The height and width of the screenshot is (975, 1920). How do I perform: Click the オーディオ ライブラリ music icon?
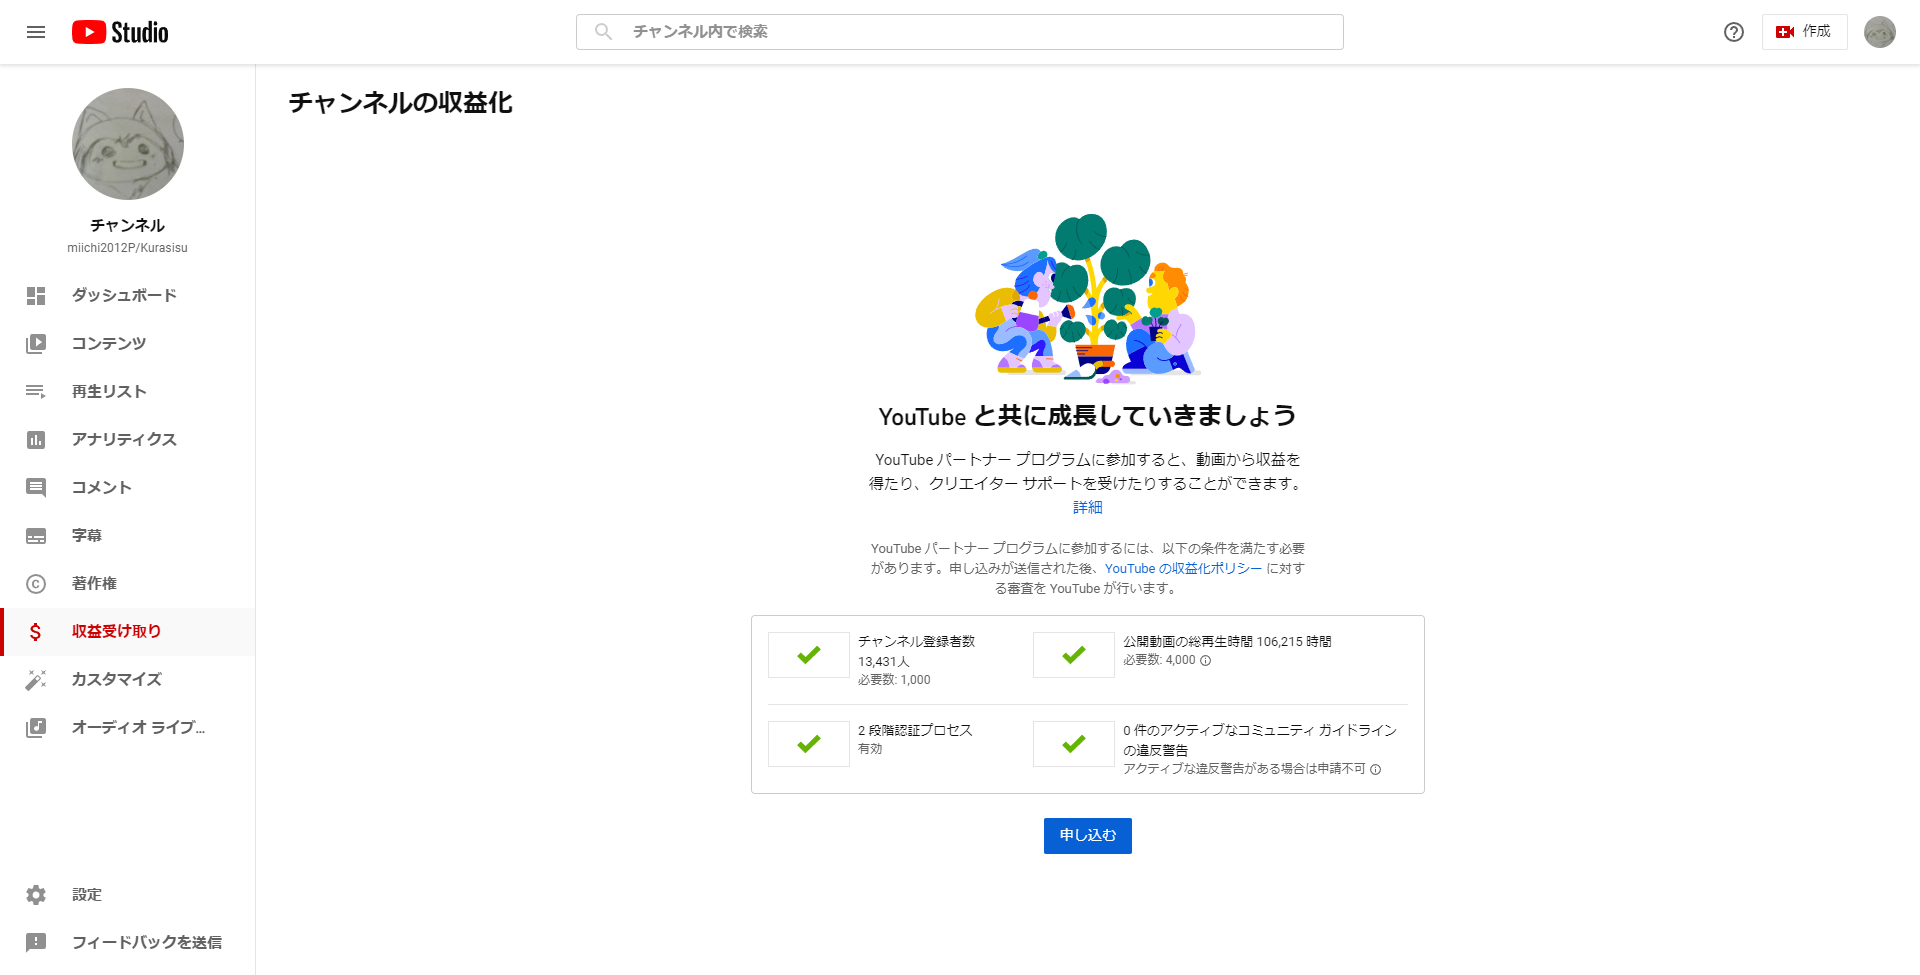[x=36, y=728]
